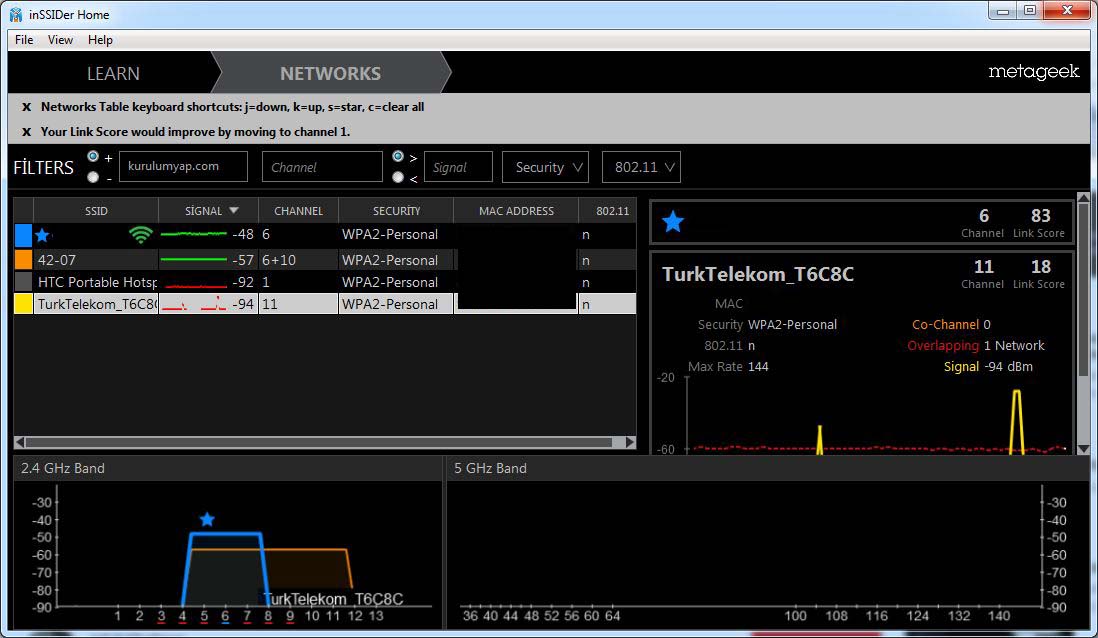Click the Max Rate 144 value
The image size is (1098, 638).
point(758,366)
